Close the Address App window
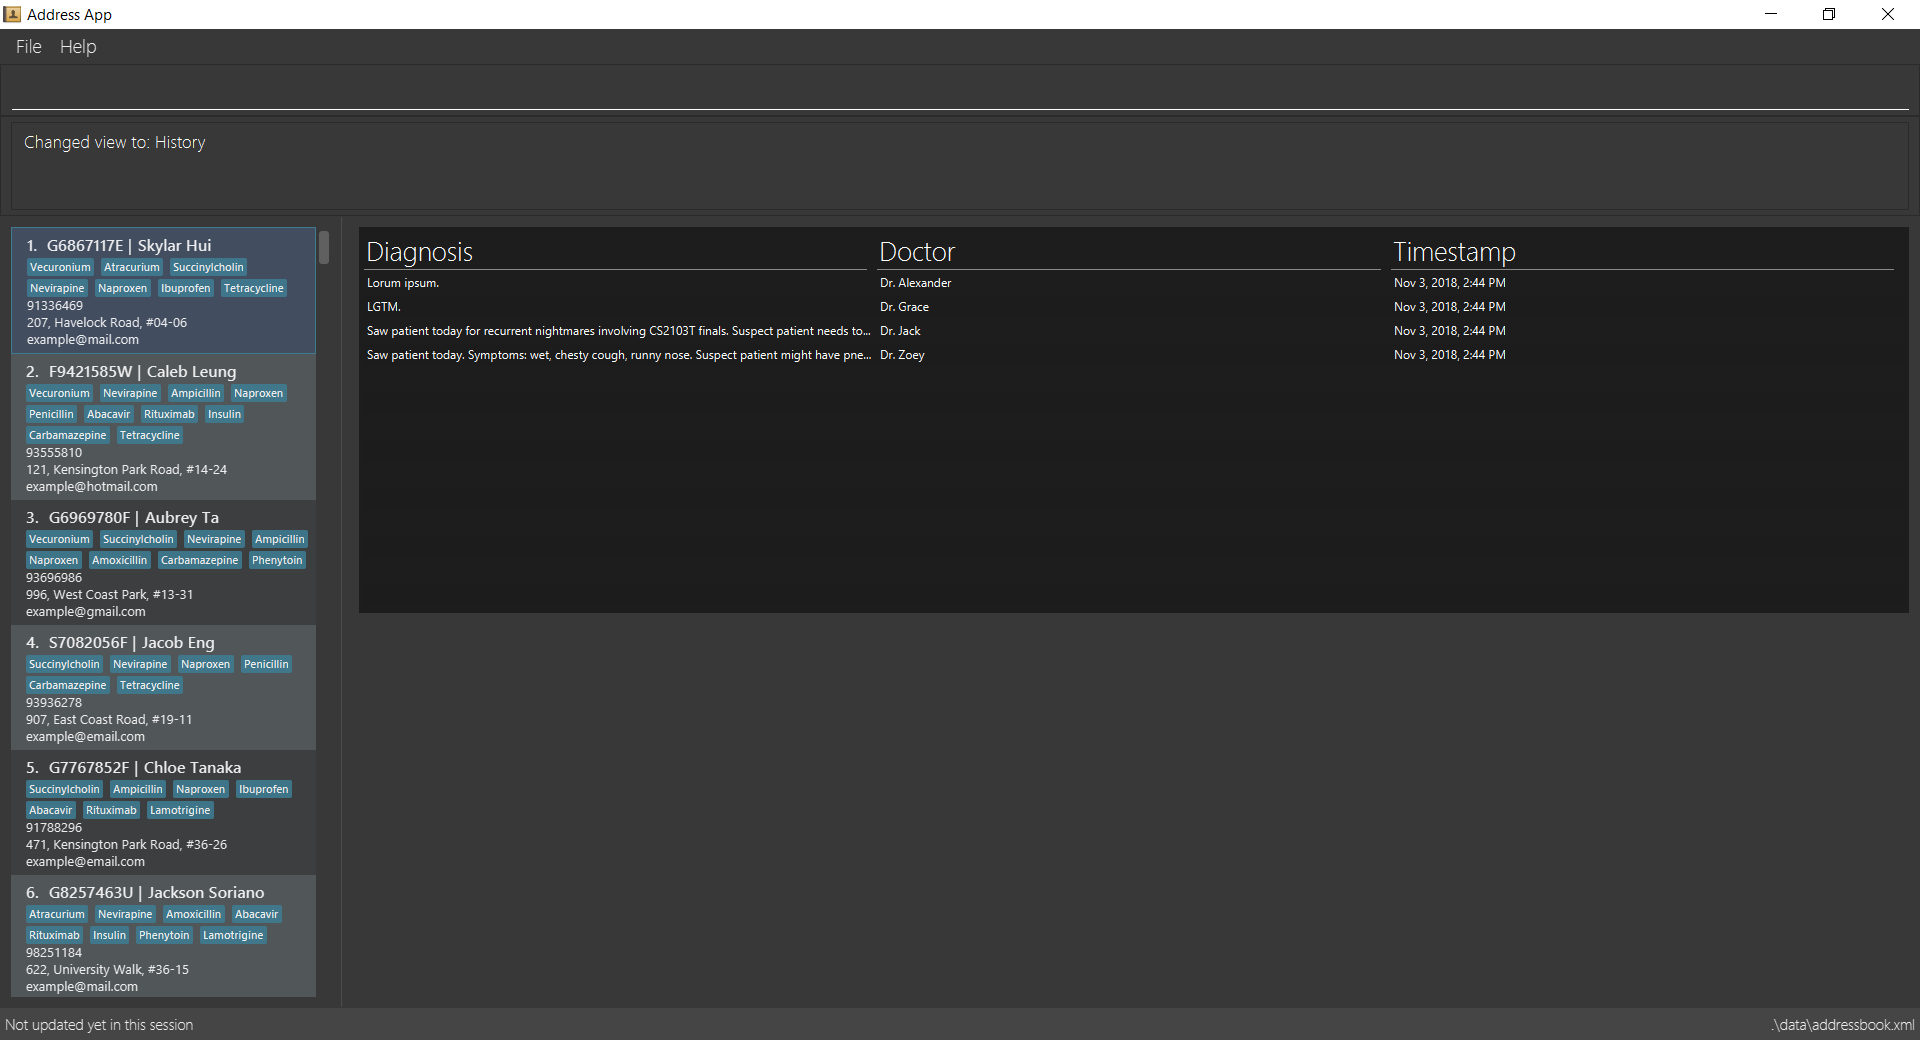1920x1040 pixels. [x=1888, y=14]
